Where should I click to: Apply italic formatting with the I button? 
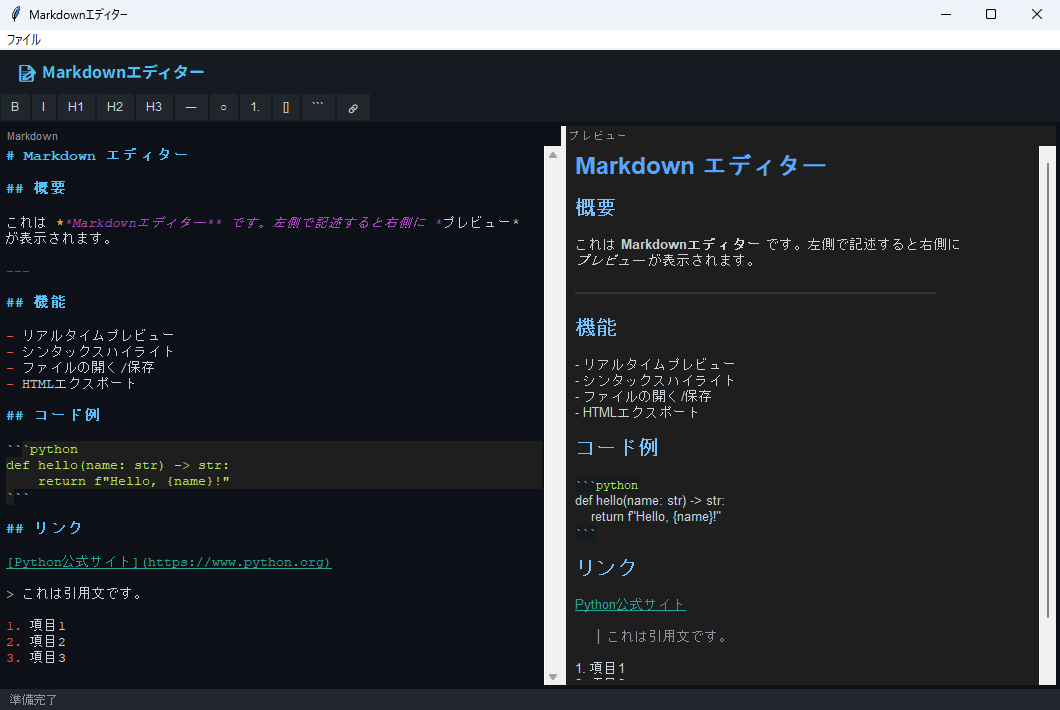[43, 107]
